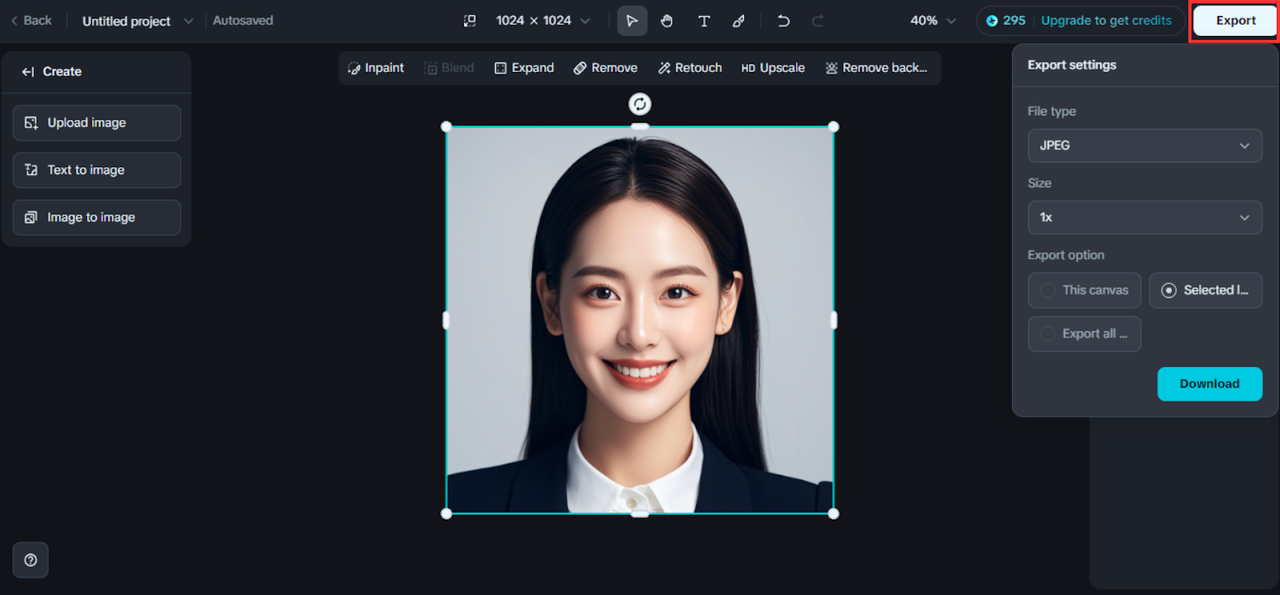Click the bottom-right corner resize handle
Viewport: 1280px width, 595px height.
point(833,513)
